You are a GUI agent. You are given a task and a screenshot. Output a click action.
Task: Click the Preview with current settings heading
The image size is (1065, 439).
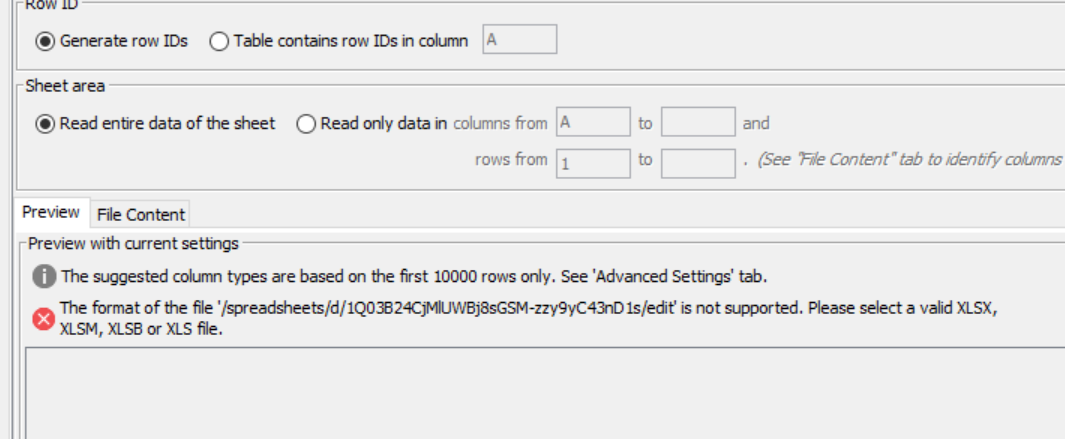click(133, 243)
